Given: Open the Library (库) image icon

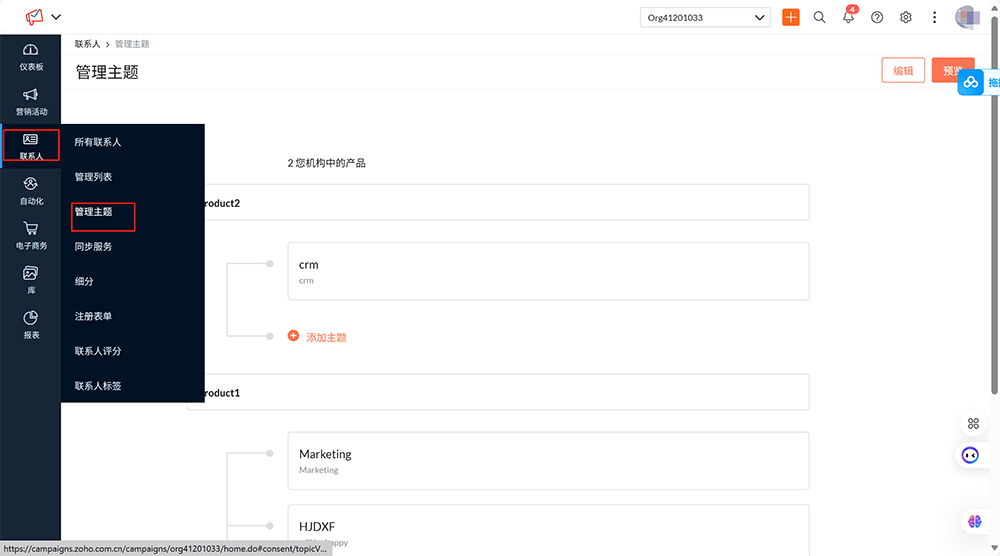Looking at the screenshot, I should (x=30, y=279).
